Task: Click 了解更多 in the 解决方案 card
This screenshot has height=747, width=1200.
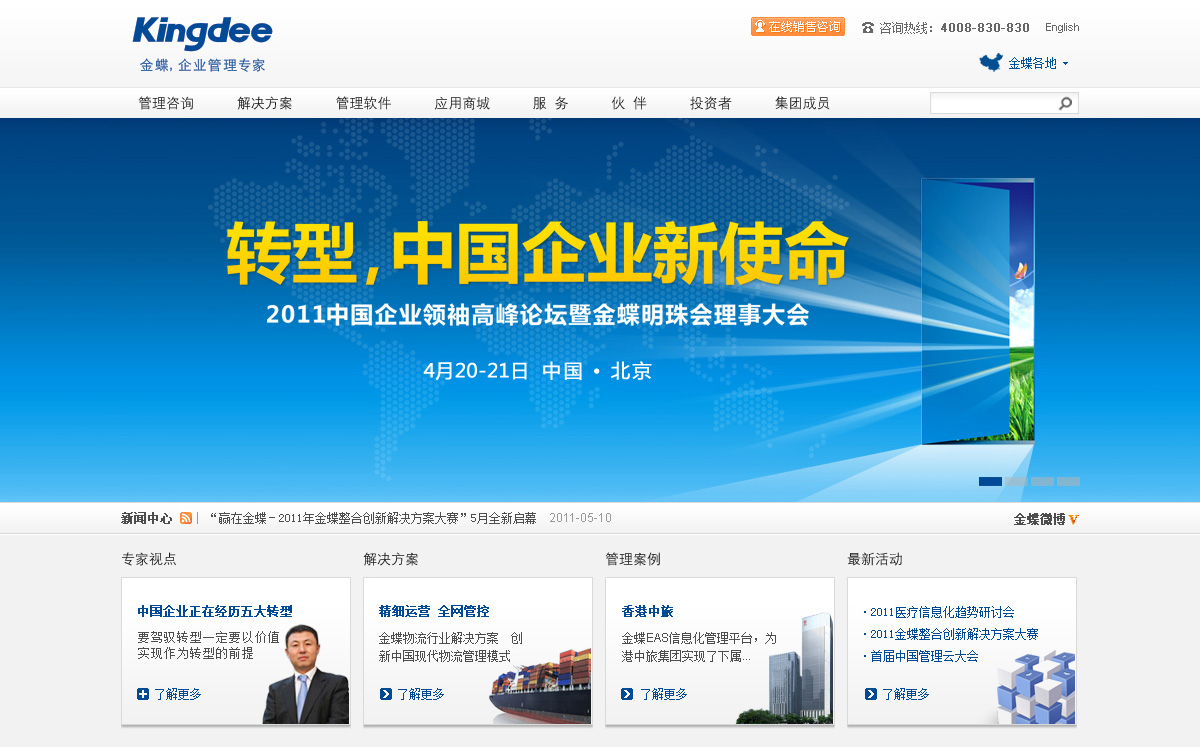Action: [421, 694]
